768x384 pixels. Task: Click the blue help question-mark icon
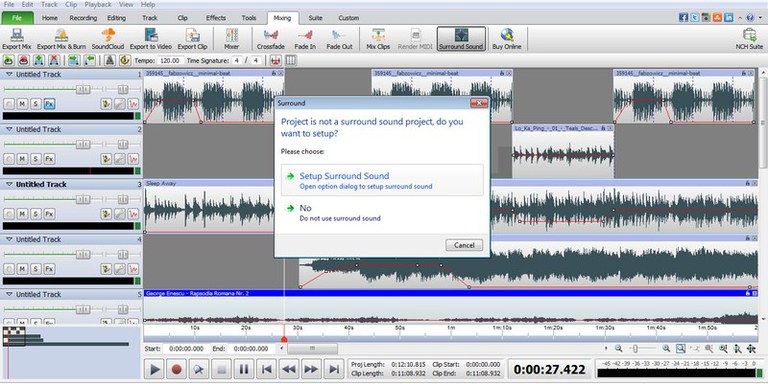point(750,17)
